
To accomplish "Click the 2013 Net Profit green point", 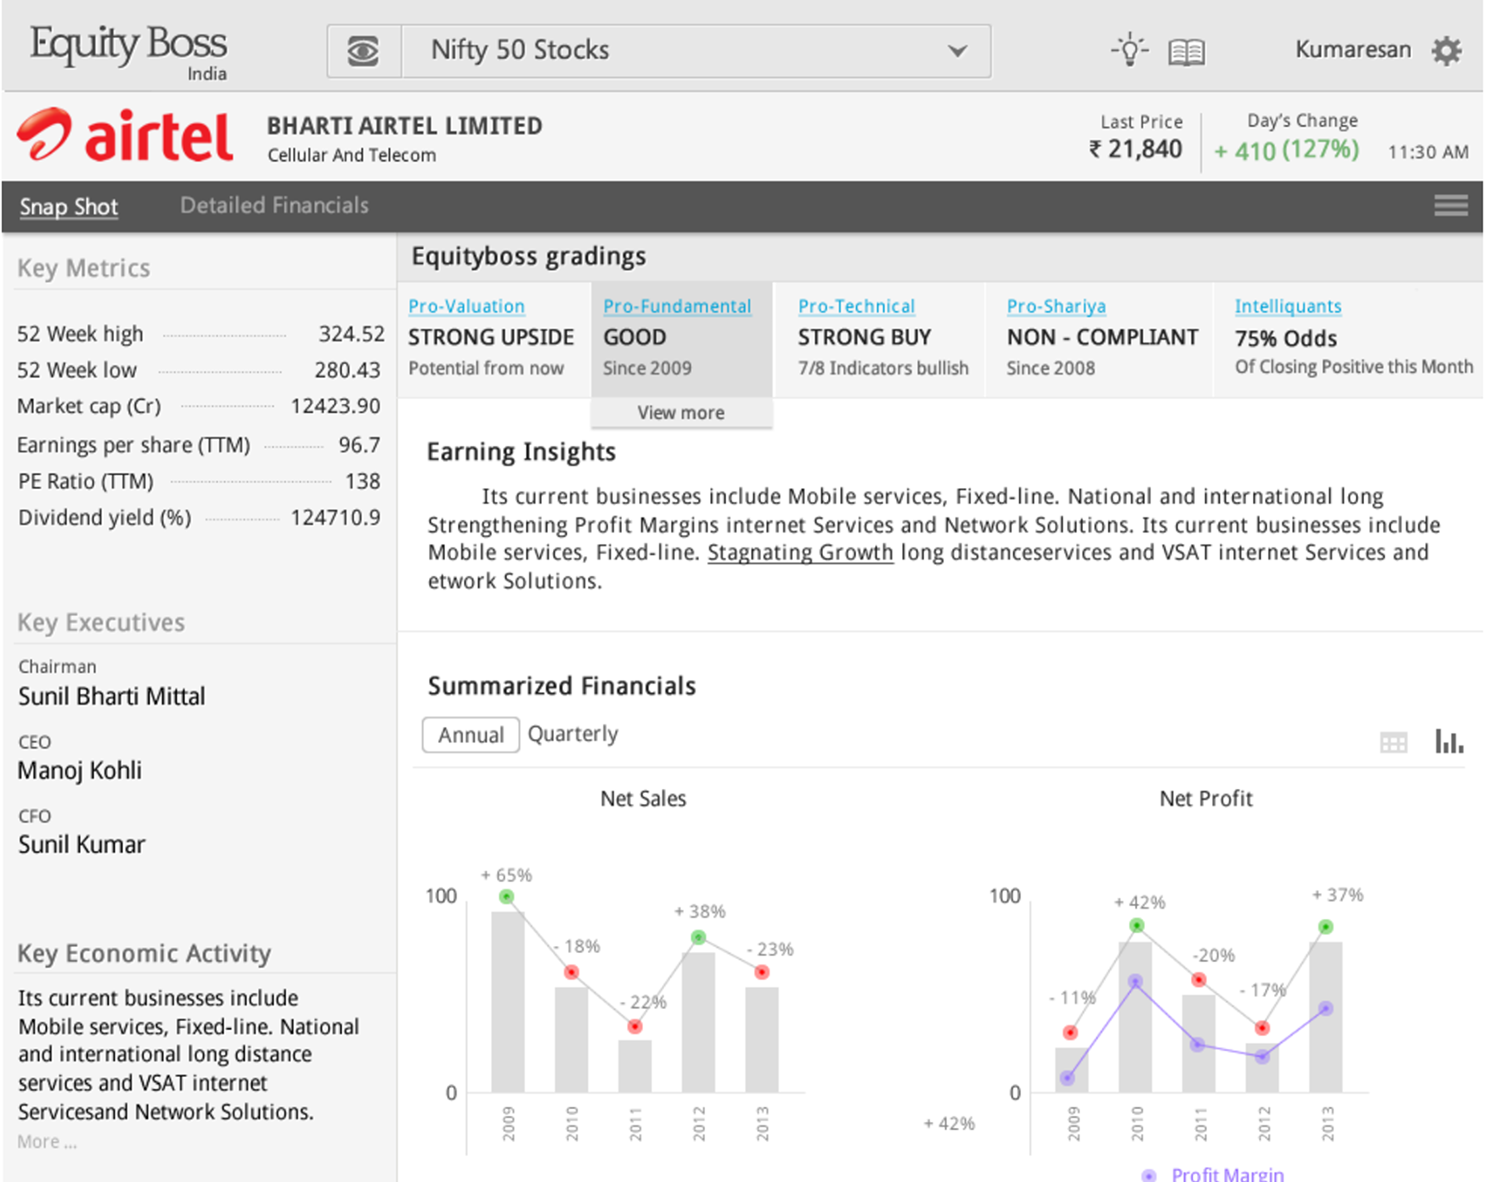I will (x=1325, y=927).
